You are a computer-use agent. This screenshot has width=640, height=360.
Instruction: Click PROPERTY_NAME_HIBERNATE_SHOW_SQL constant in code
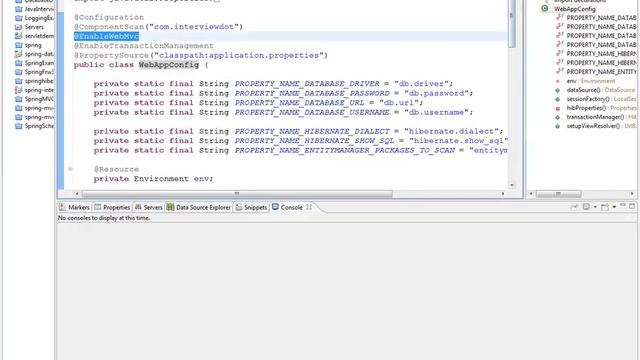(314, 140)
